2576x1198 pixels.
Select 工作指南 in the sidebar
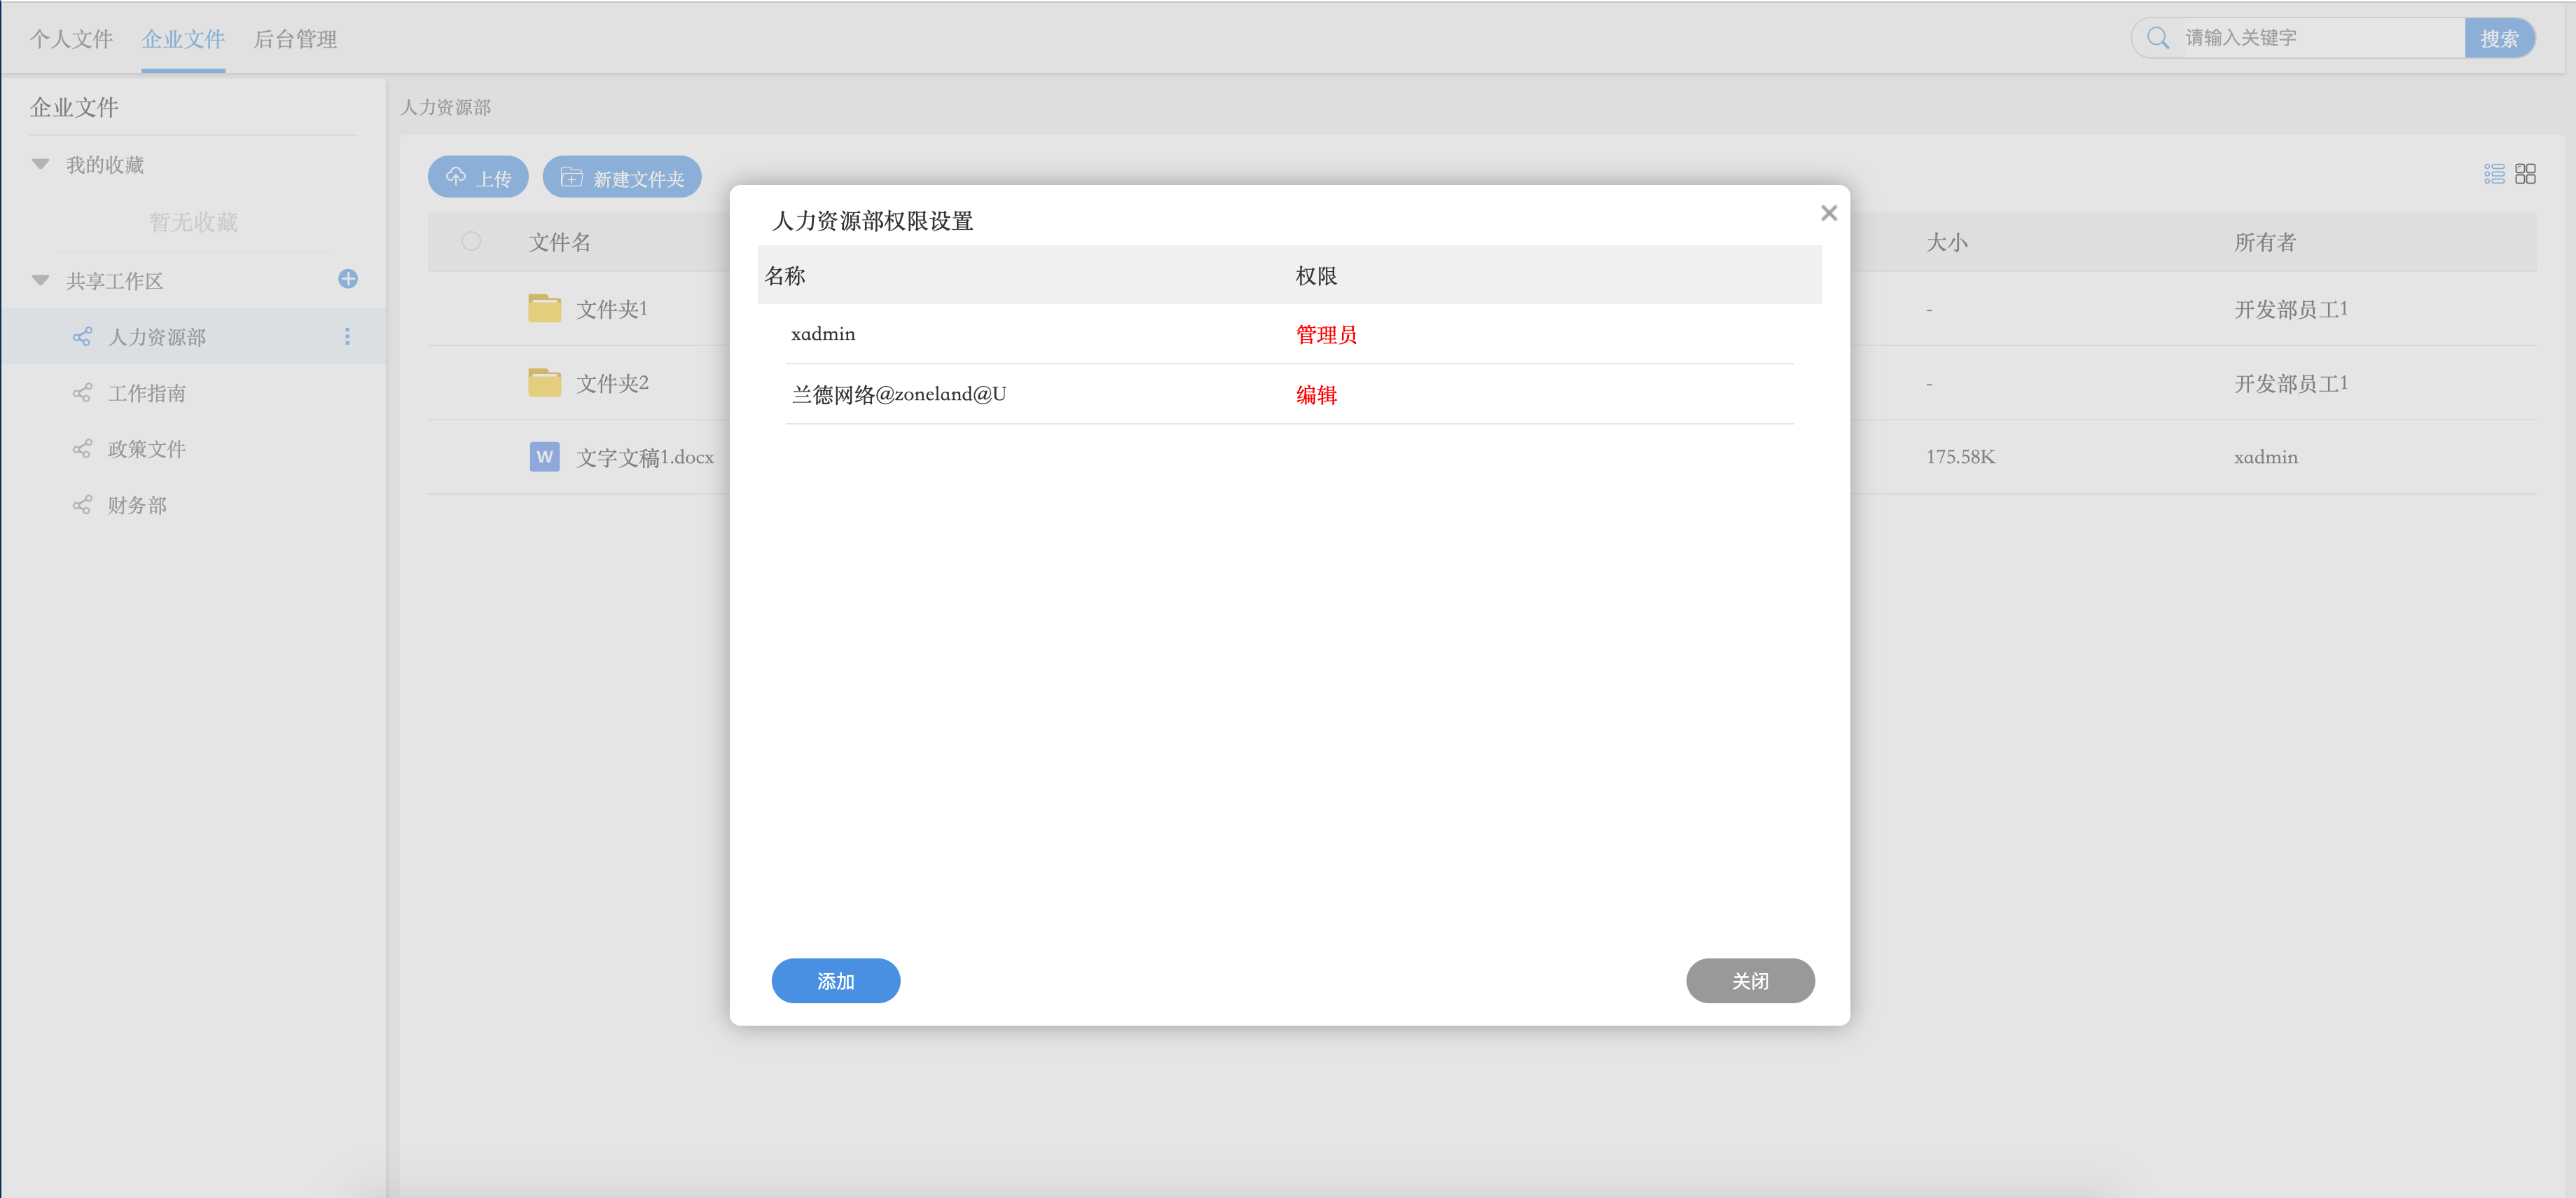pos(147,393)
